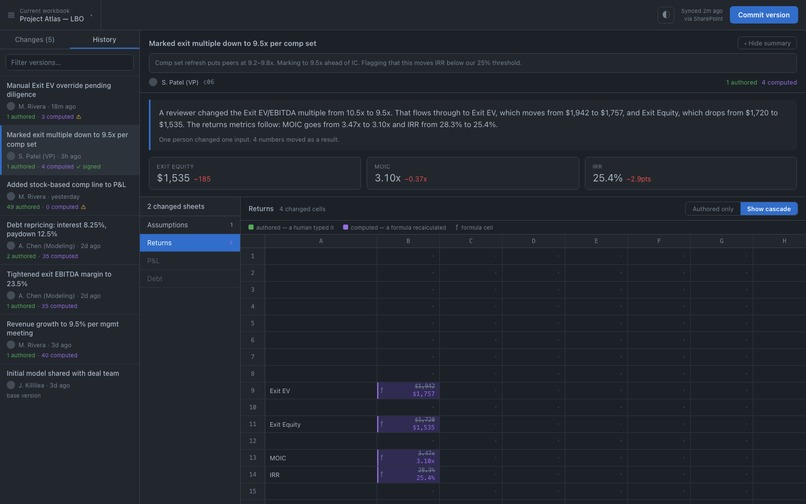Click the c06 commit hash label
Viewport: 806px width, 504px height.
pos(209,82)
